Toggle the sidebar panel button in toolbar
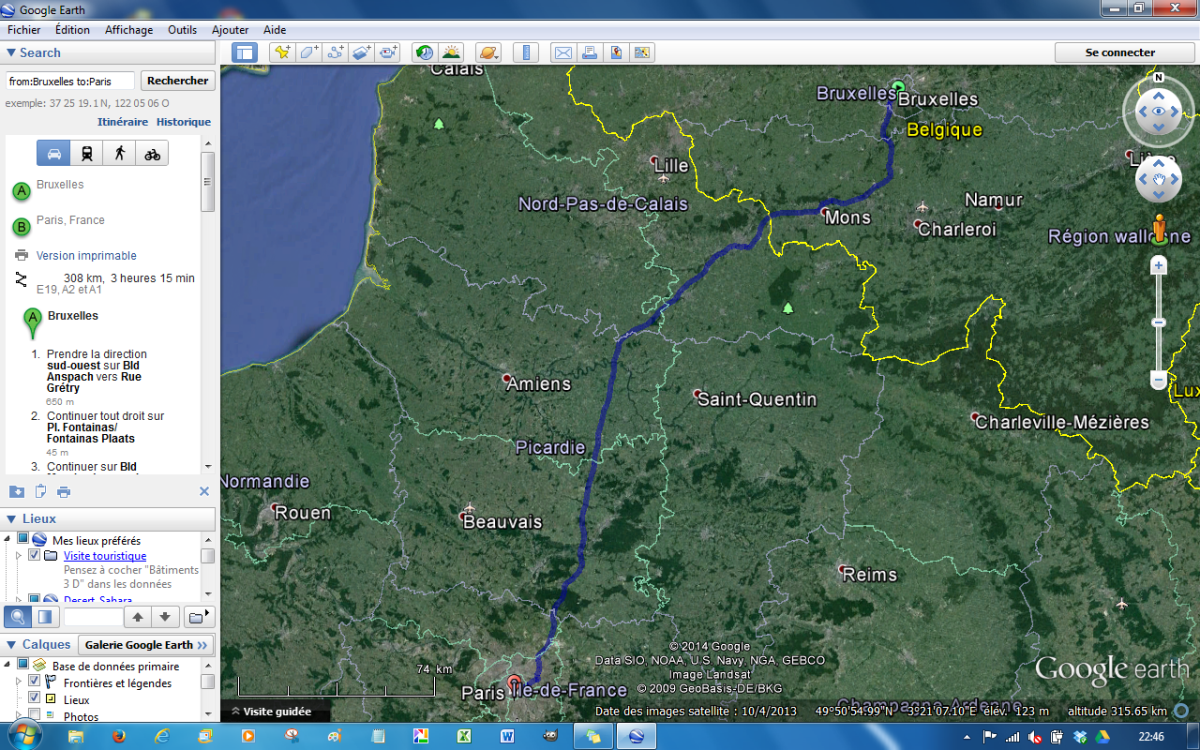The height and width of the screenshot is (750, 1200). 244,53
